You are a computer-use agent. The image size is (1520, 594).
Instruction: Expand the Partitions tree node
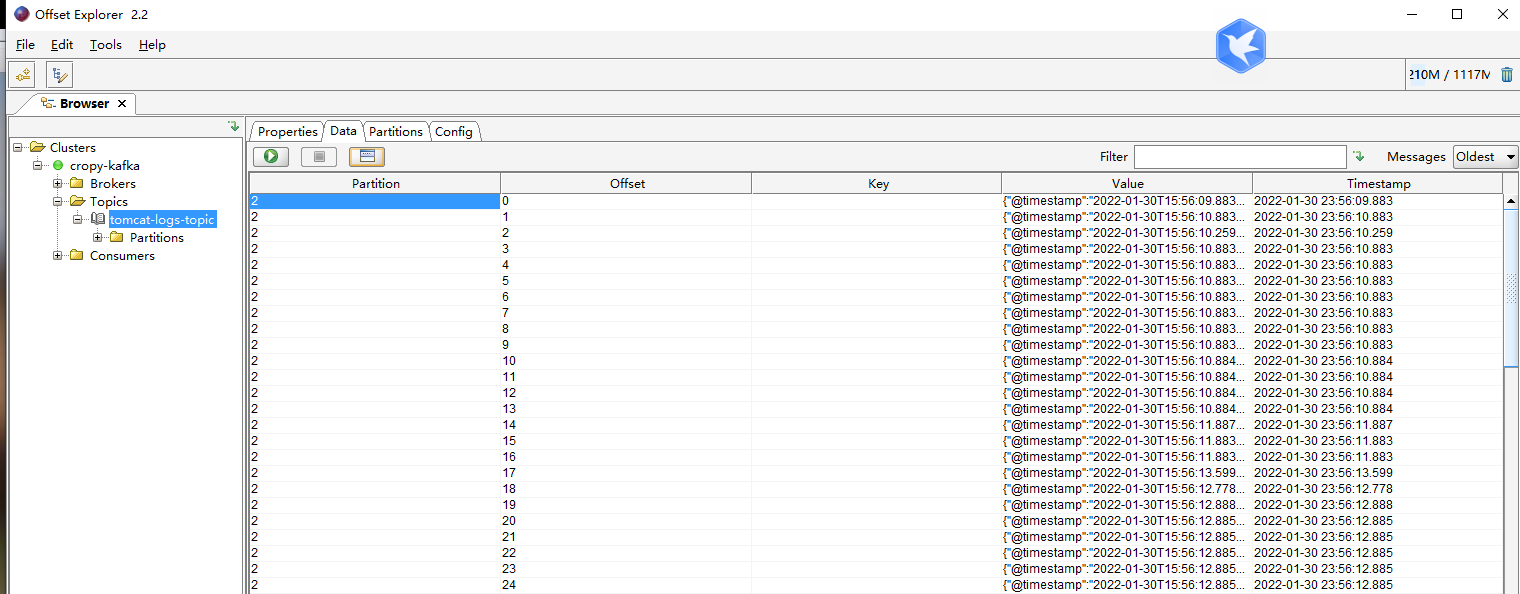(98, 238)
